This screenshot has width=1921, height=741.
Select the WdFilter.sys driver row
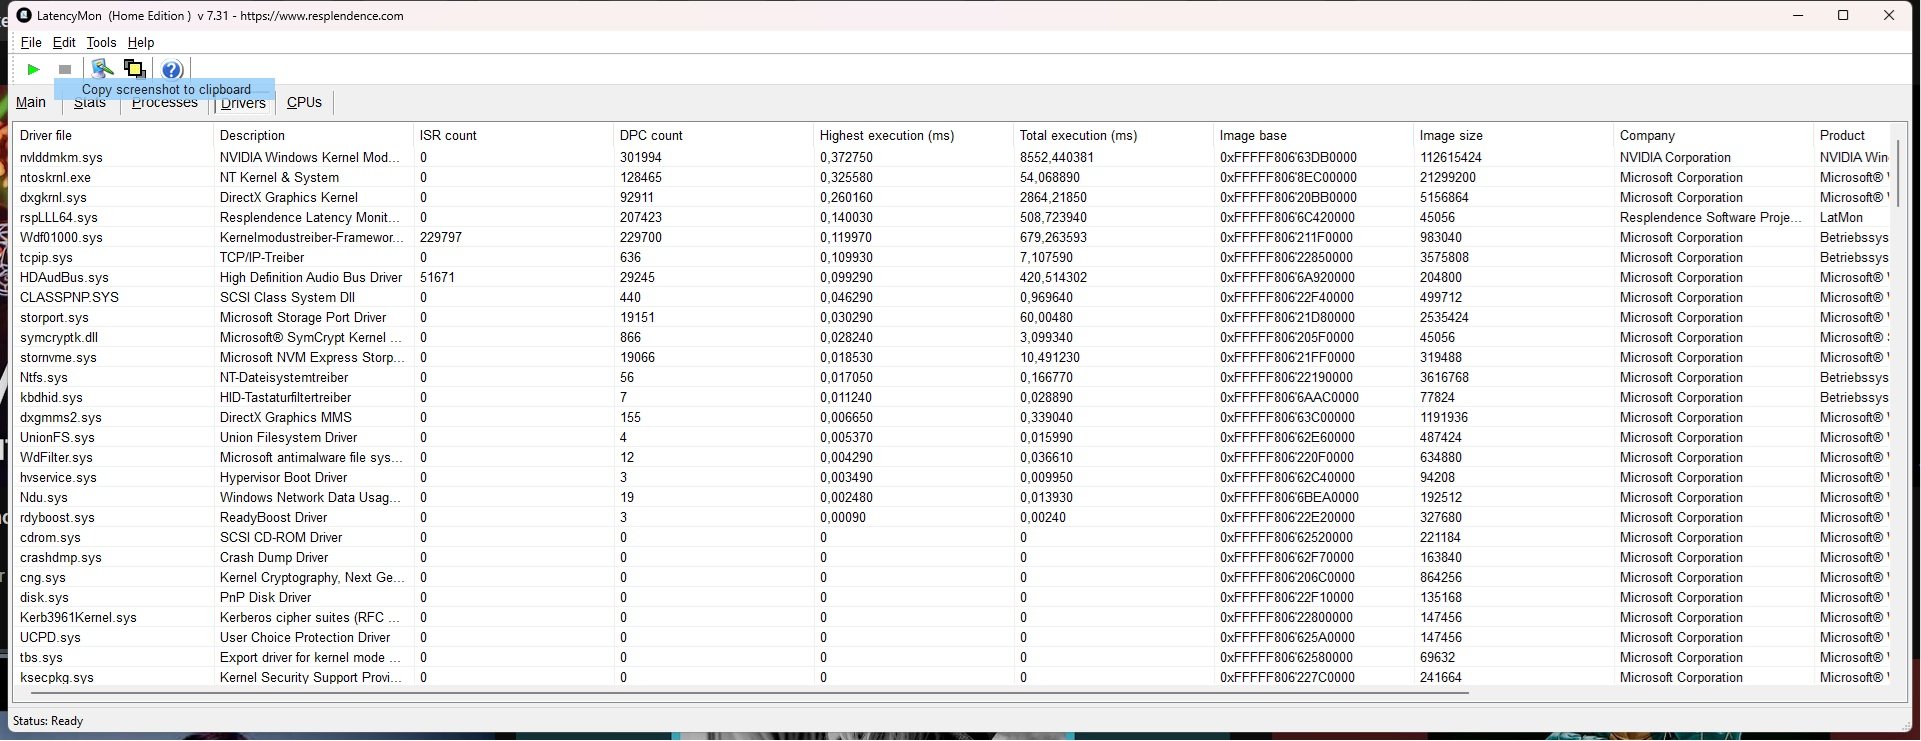(953, 457)
